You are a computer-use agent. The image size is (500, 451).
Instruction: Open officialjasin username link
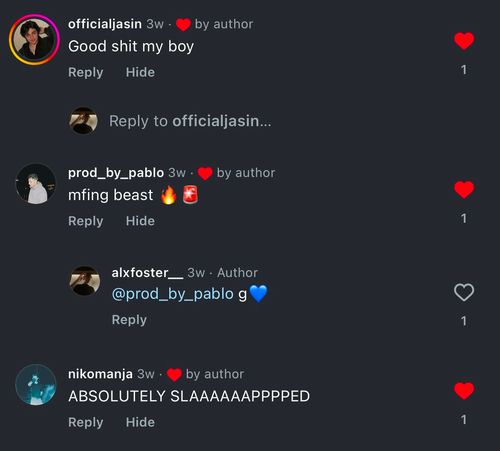click(x=105, y=24)
